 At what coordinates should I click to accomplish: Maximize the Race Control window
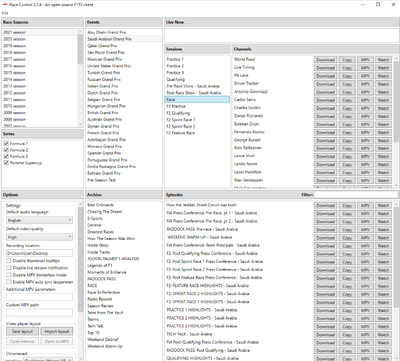378,5
